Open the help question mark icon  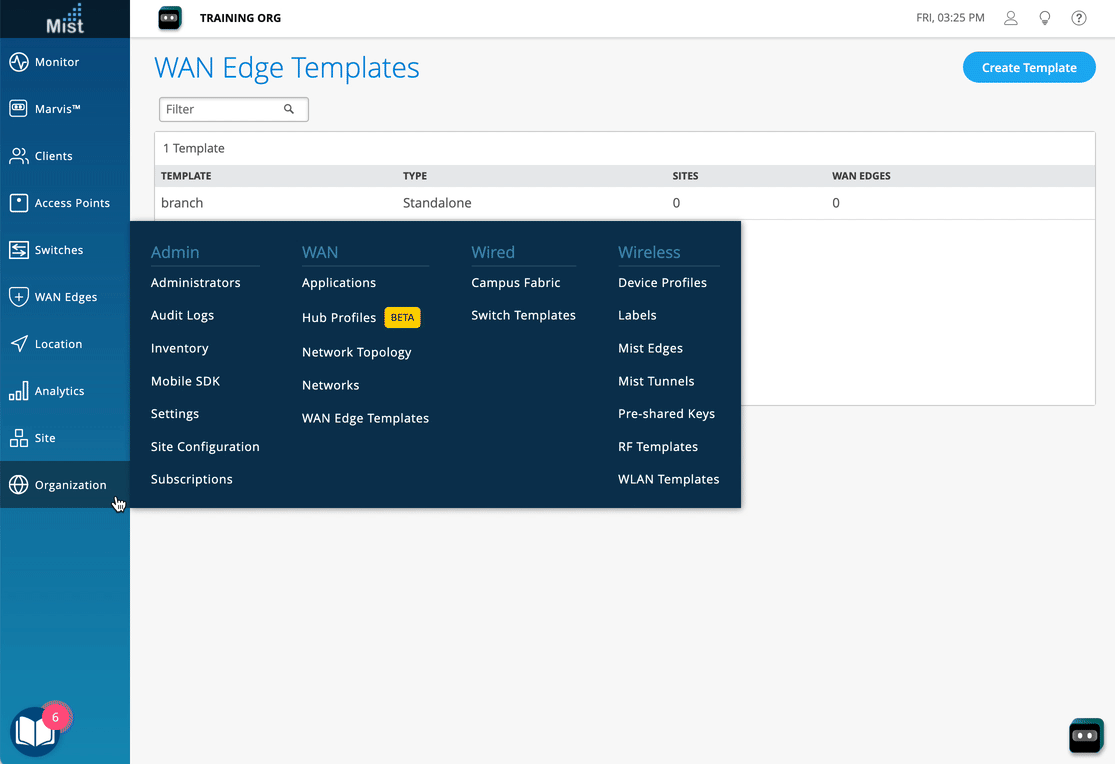tap(1079, 18)
